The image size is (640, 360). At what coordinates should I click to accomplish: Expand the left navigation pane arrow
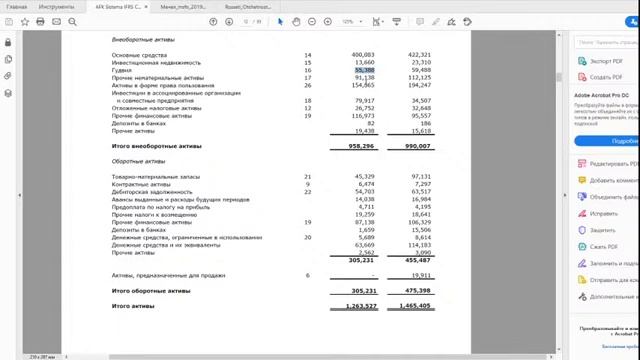point(19,195)
